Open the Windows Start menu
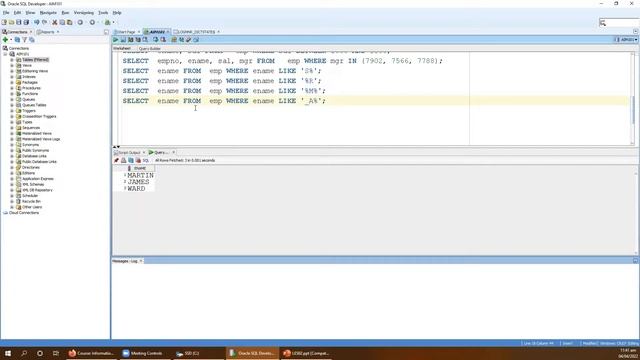 8,353
